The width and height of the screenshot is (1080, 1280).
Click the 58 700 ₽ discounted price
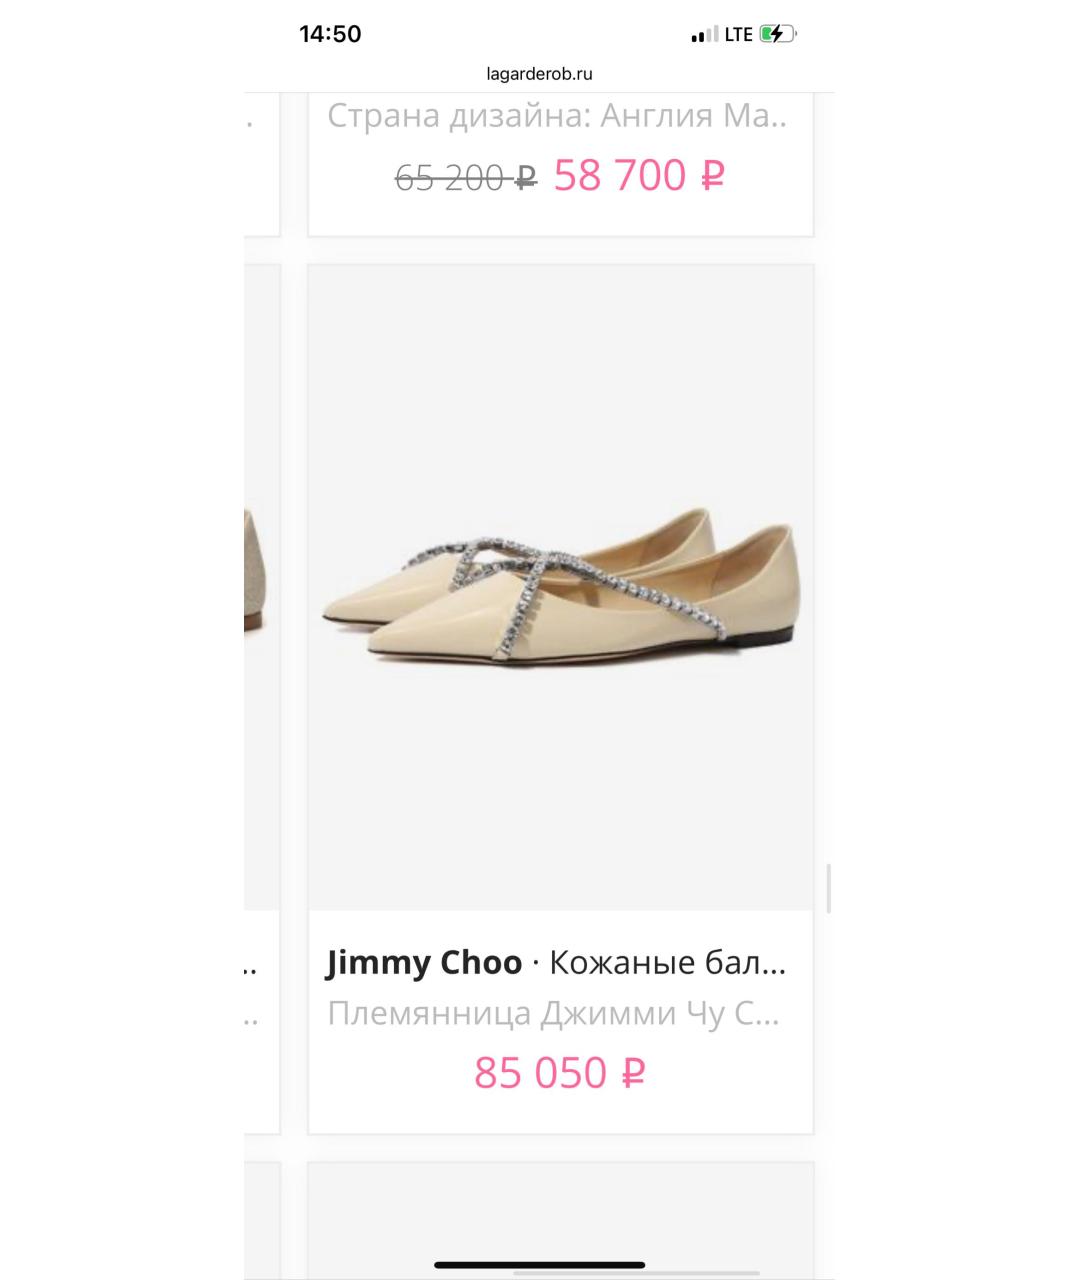point(639,175)
